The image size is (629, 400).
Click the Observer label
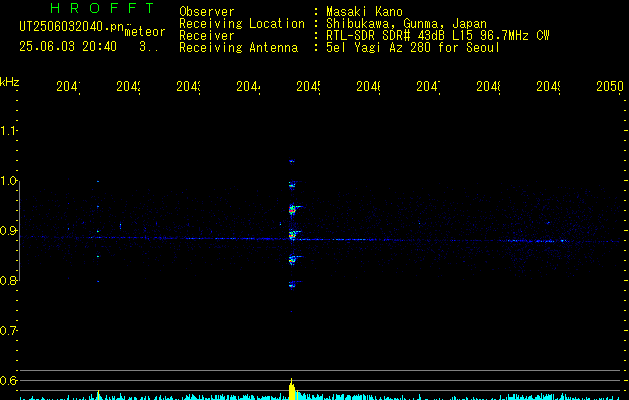tap(207, 12)
